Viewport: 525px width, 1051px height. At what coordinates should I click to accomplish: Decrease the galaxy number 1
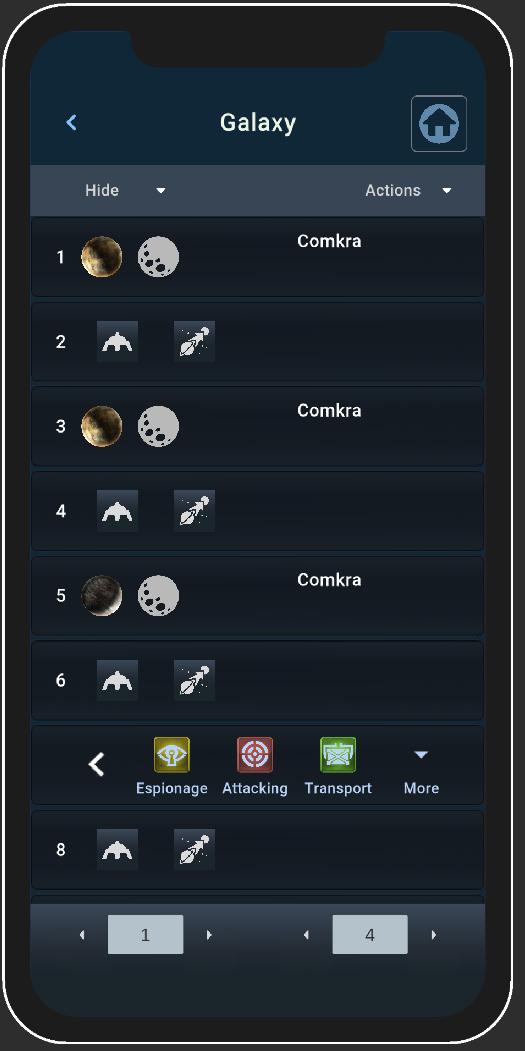[82, 934]
